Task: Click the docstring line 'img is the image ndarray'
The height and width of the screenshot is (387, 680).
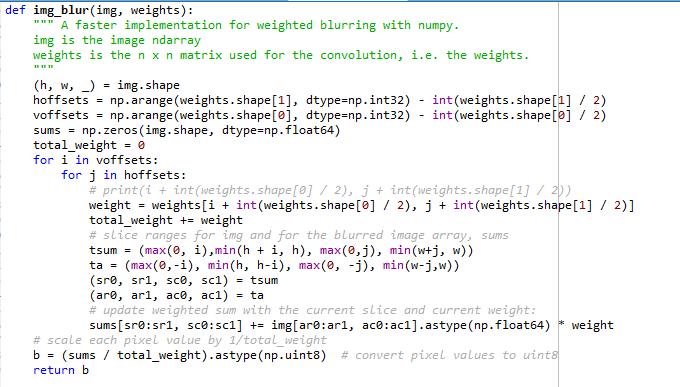Action: 117,40
